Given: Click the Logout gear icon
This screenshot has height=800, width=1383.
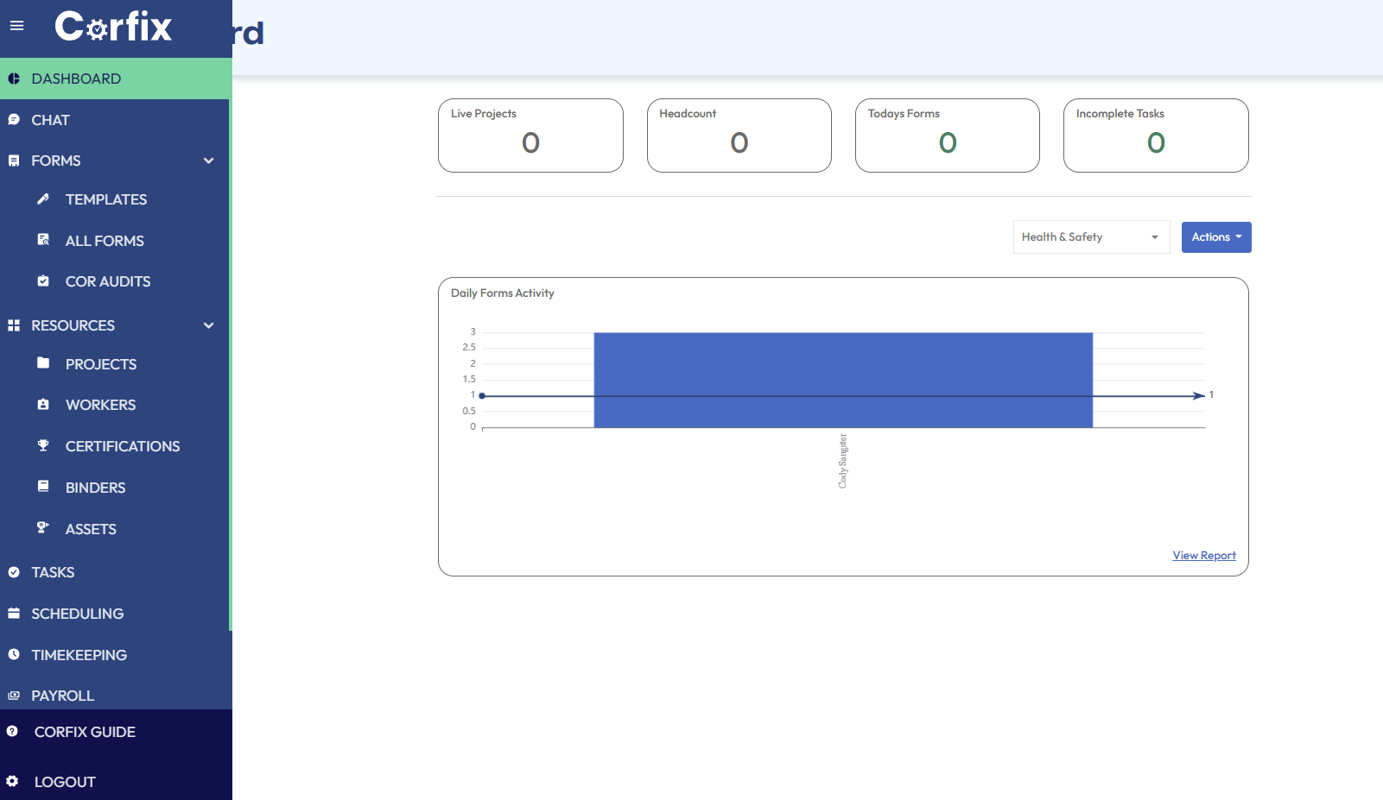Looking at the screenshot, I should click(13, 781).
